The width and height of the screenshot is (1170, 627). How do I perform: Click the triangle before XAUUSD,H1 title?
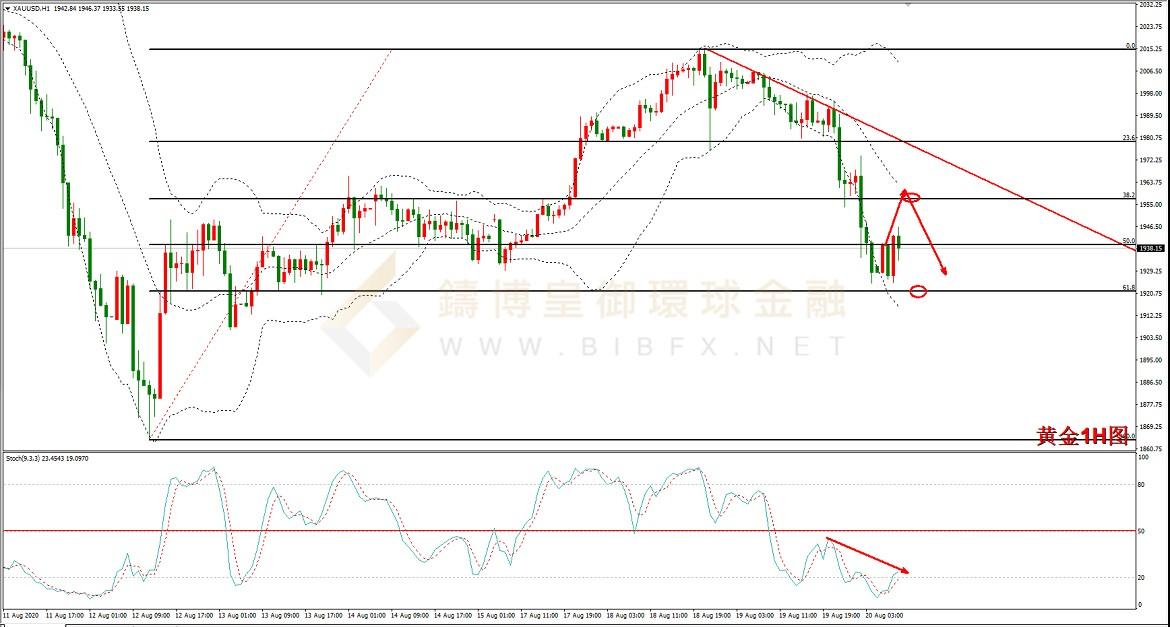7,8
